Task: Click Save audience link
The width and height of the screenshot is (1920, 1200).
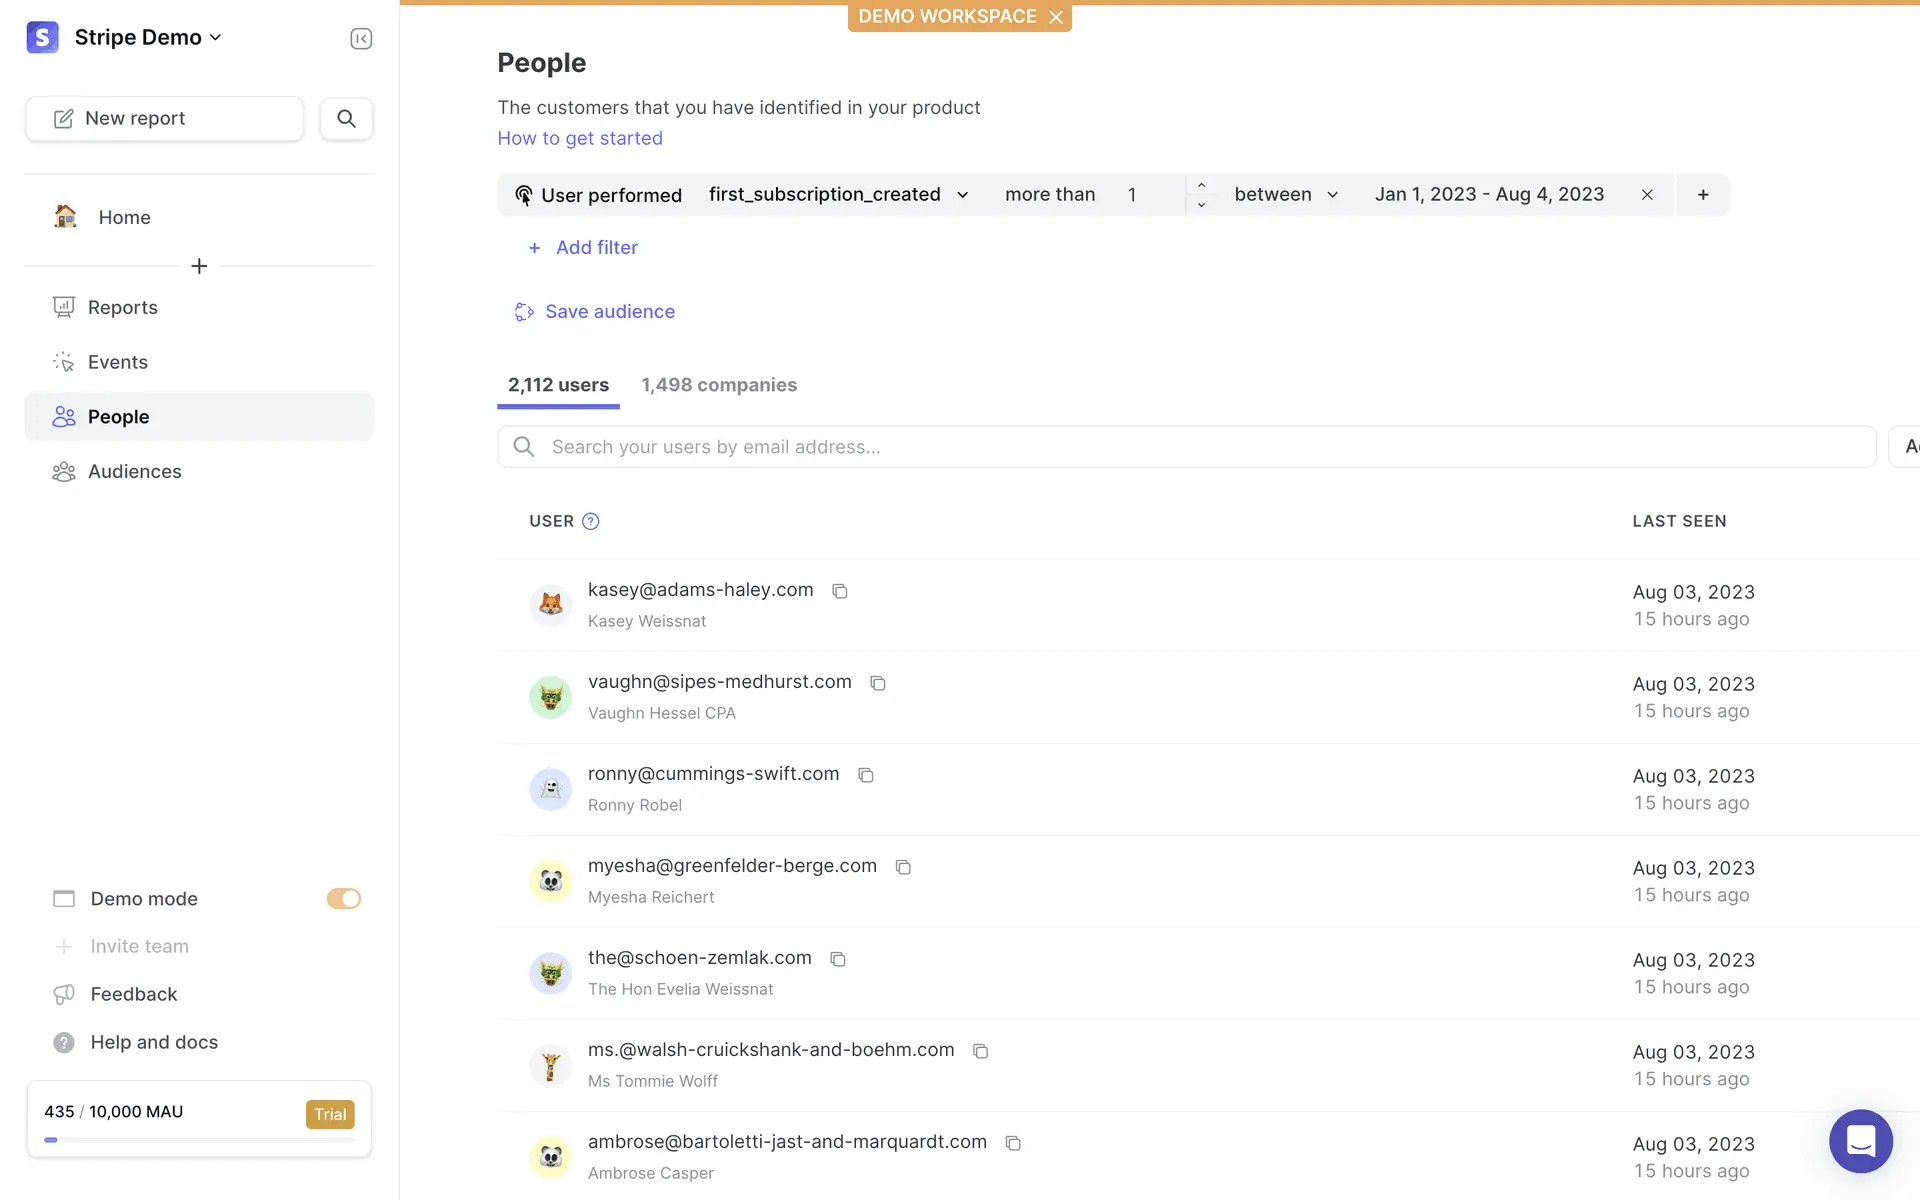Action: 609,312
